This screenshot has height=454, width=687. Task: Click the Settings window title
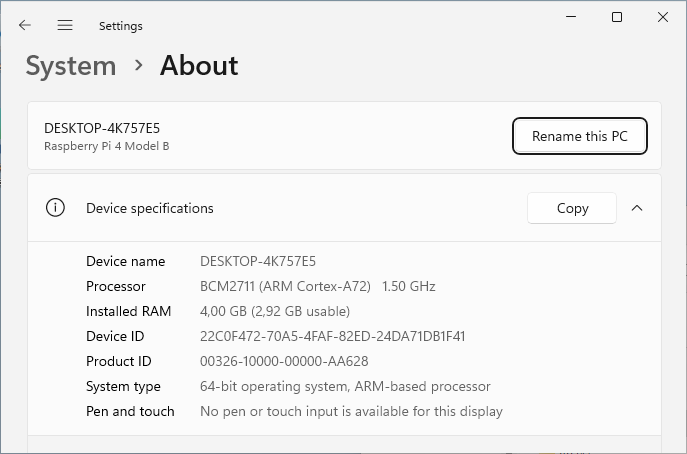tap(120, 26)
